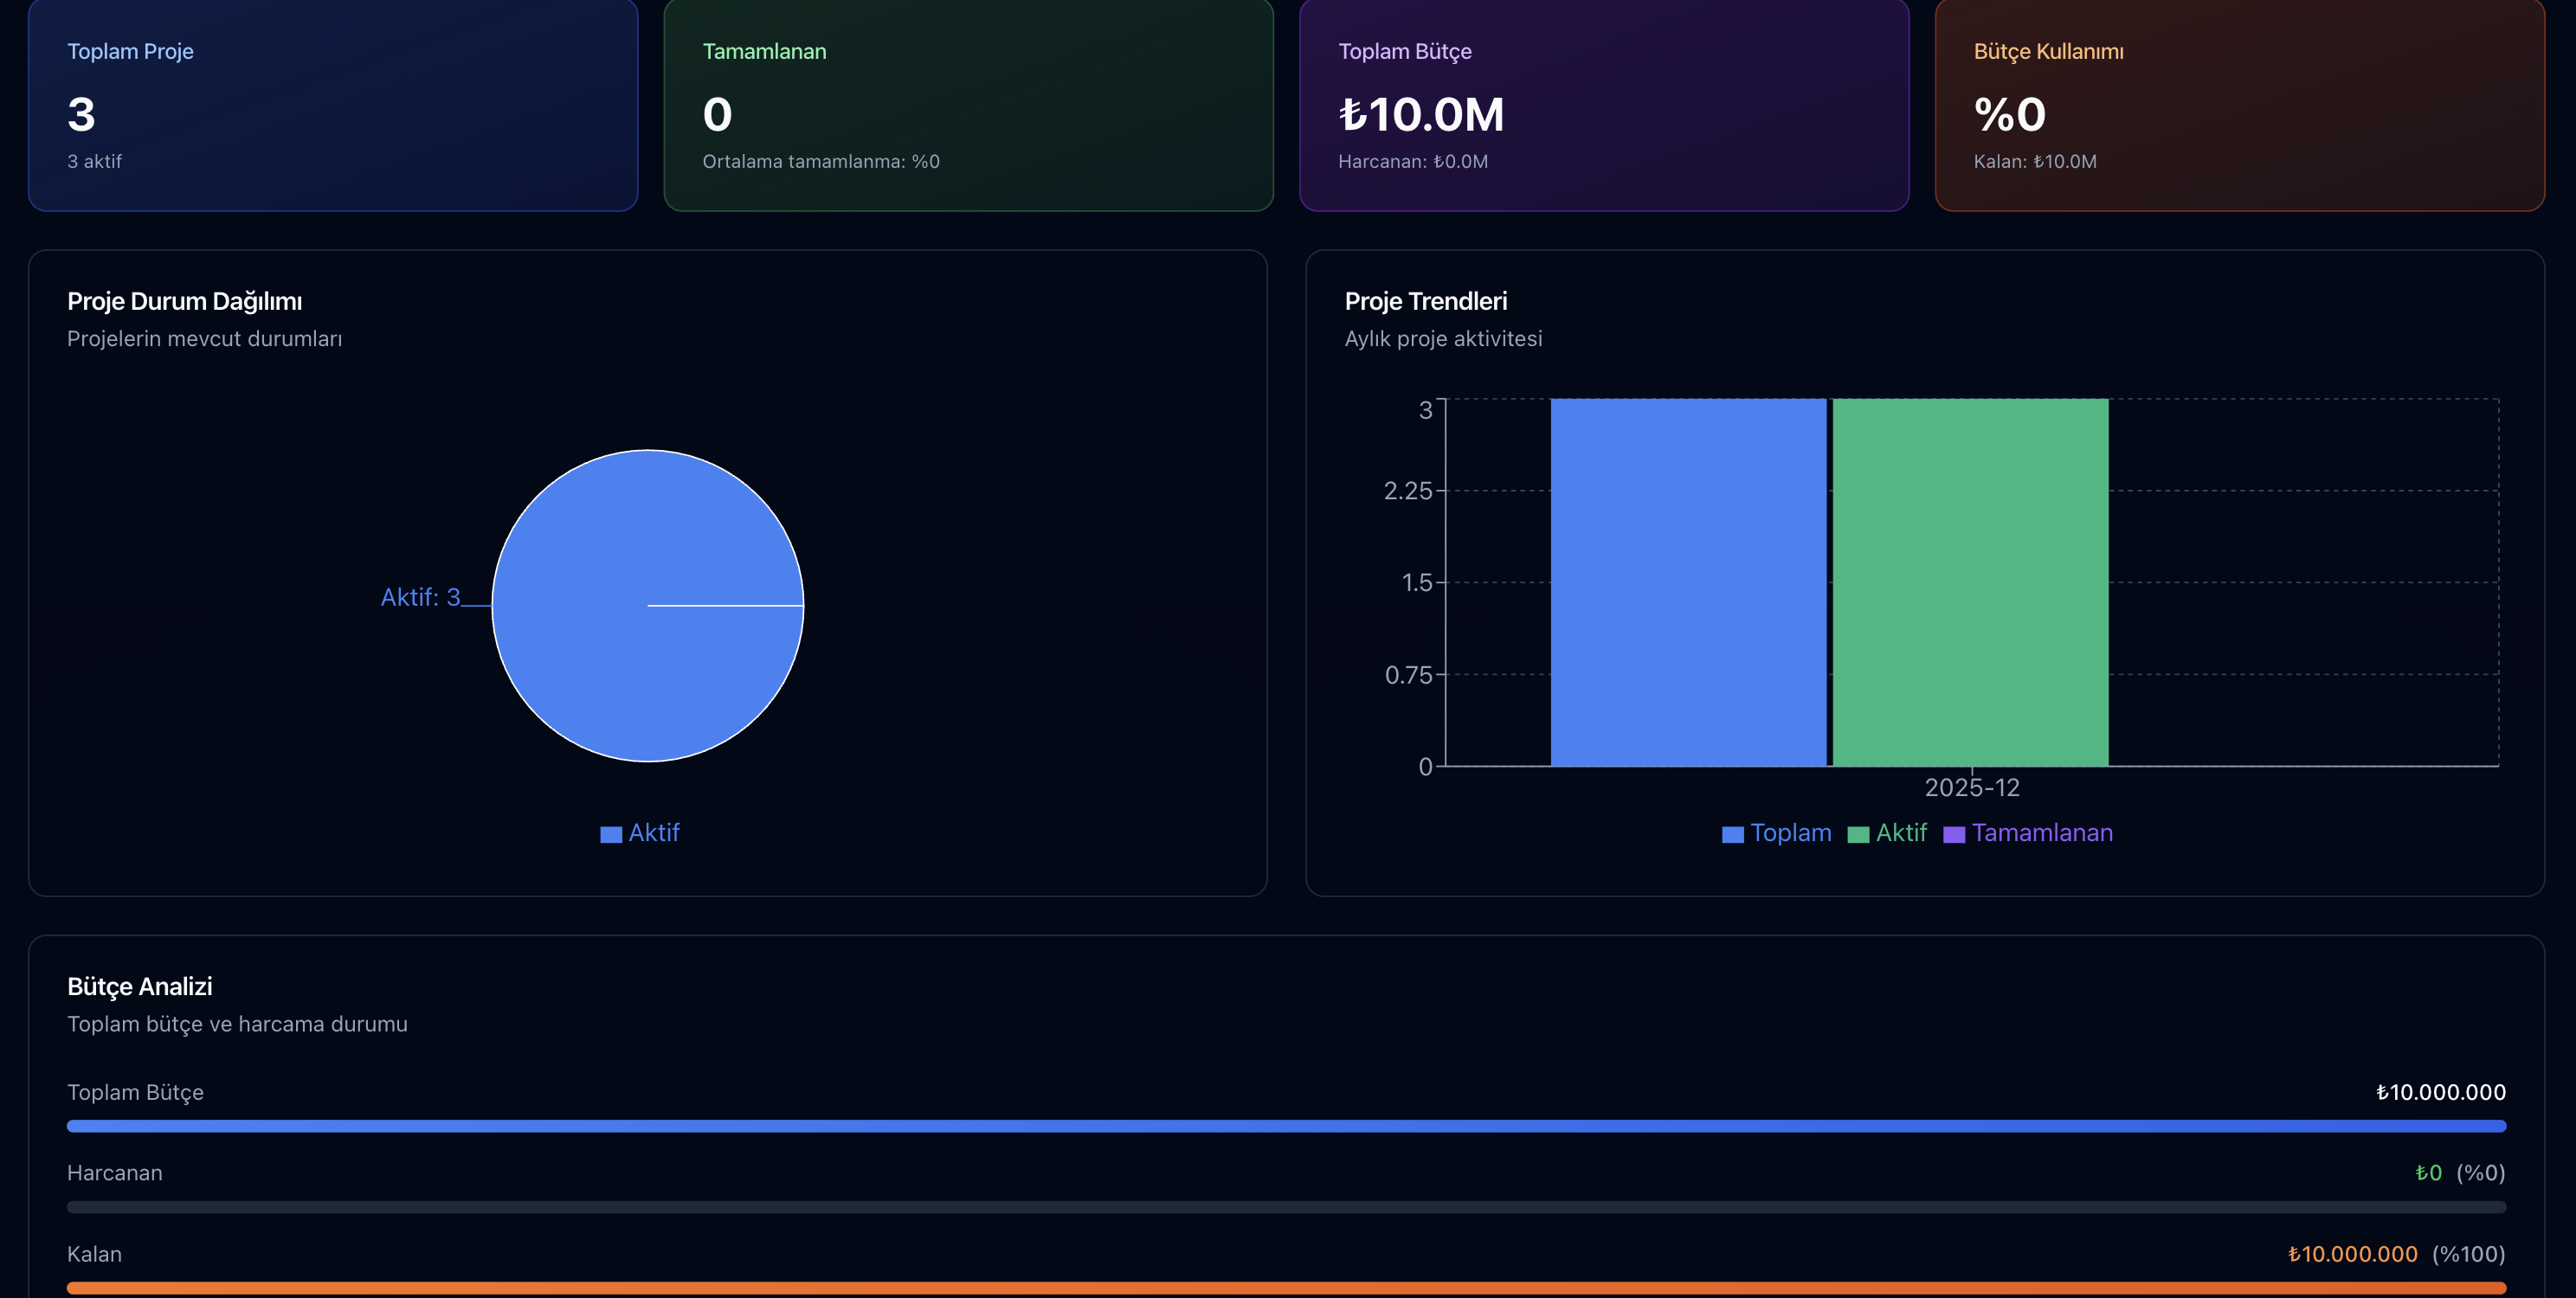
Task: Toggle the green Aktif legend item in trends
Action: (1887, 833)
